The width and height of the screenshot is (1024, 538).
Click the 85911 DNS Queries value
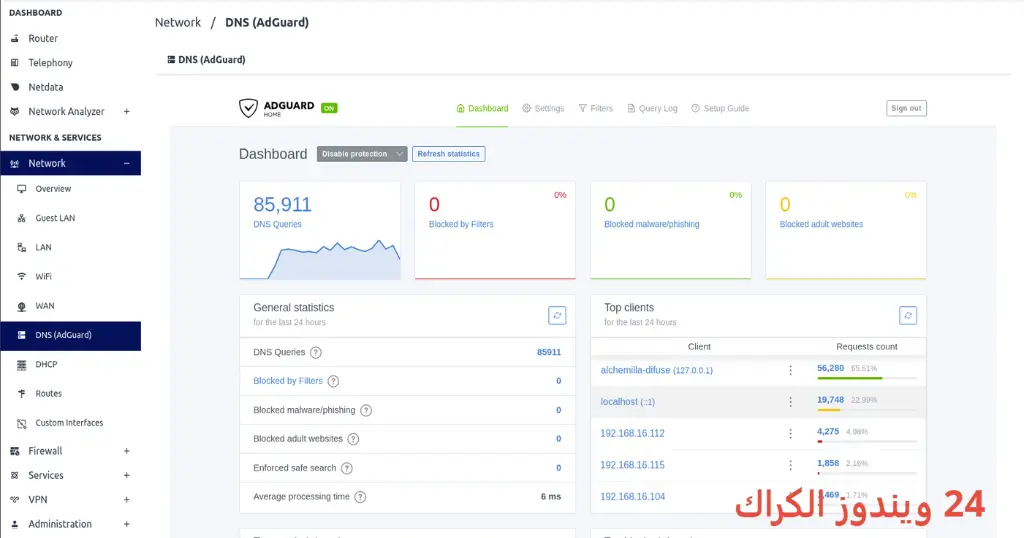[x=549, y=352]
